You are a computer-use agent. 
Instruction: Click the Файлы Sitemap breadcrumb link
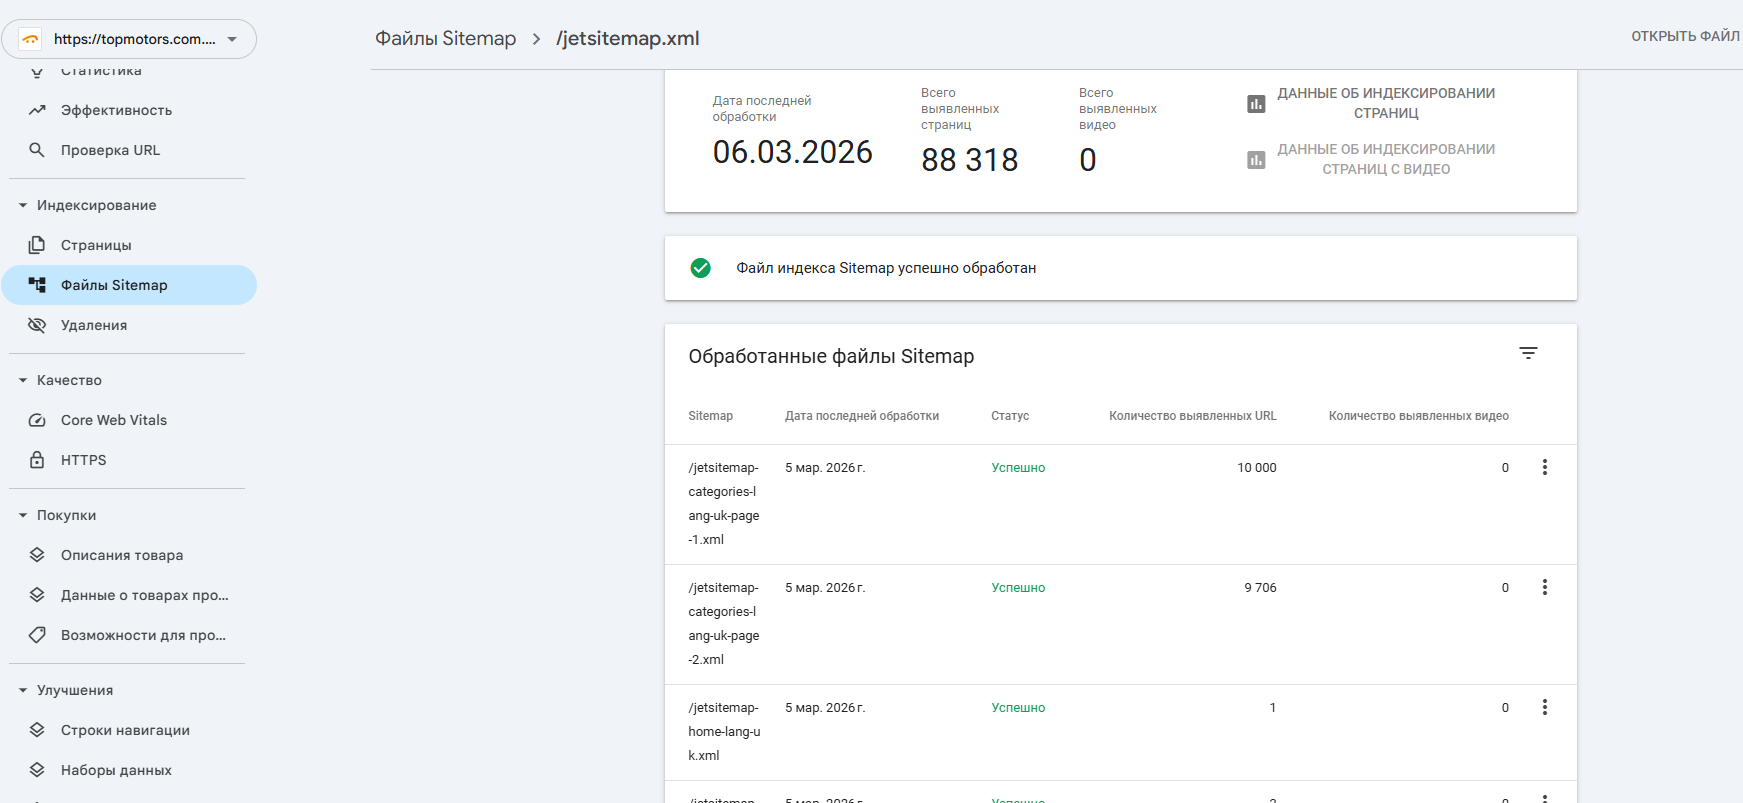445,38
